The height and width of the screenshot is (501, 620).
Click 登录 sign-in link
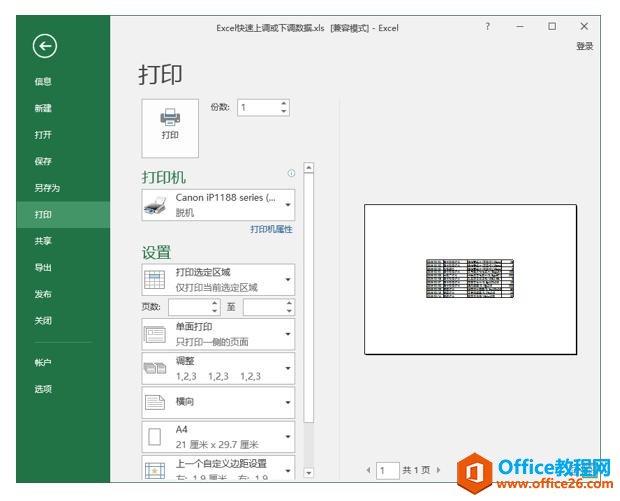[585, 46]
